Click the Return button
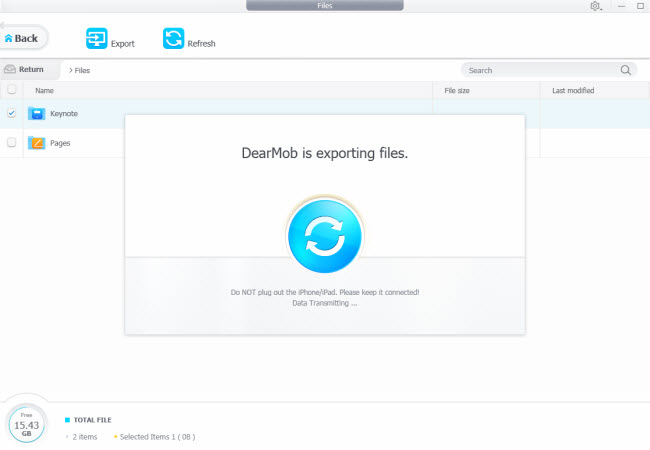Image resolution: width=650 pixels, height=450 pixels. [29, 70]
